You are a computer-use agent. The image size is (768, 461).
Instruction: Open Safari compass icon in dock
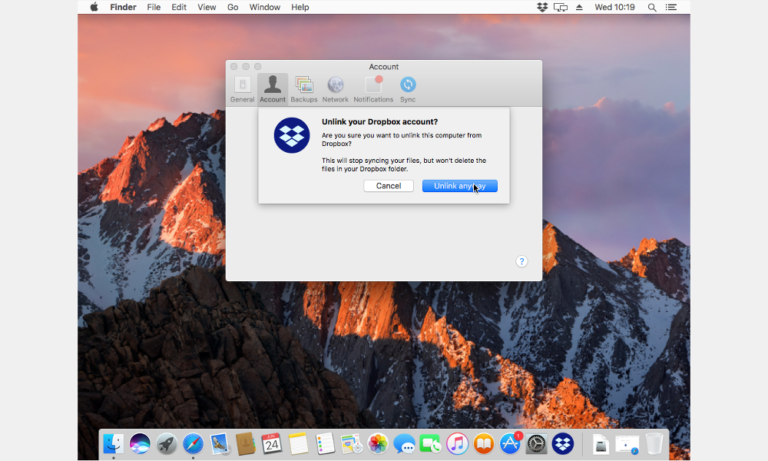click(x=193, y=444)
